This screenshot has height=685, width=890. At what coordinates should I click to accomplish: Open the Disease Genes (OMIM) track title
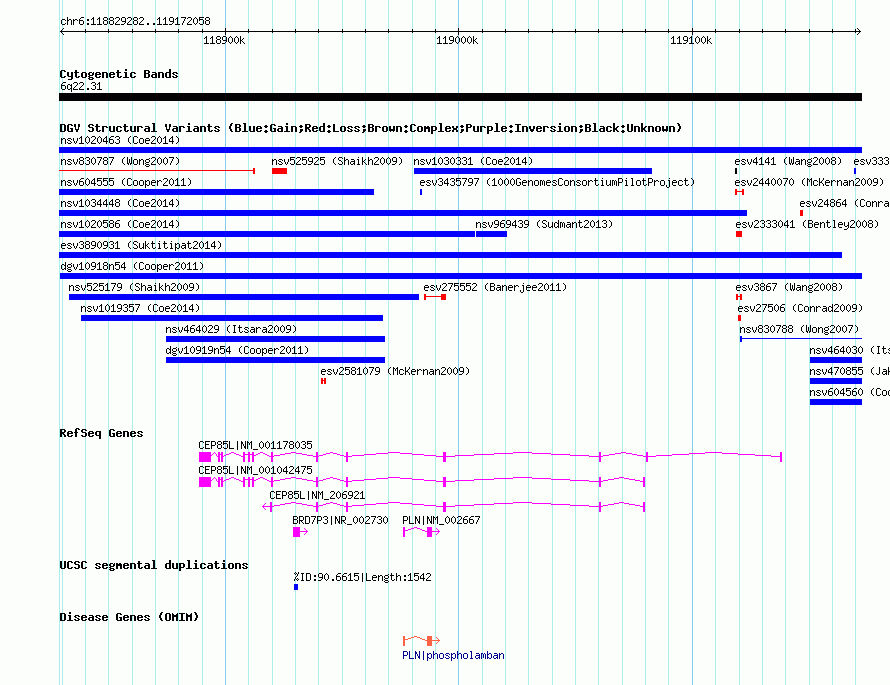(x=129, y=617)
